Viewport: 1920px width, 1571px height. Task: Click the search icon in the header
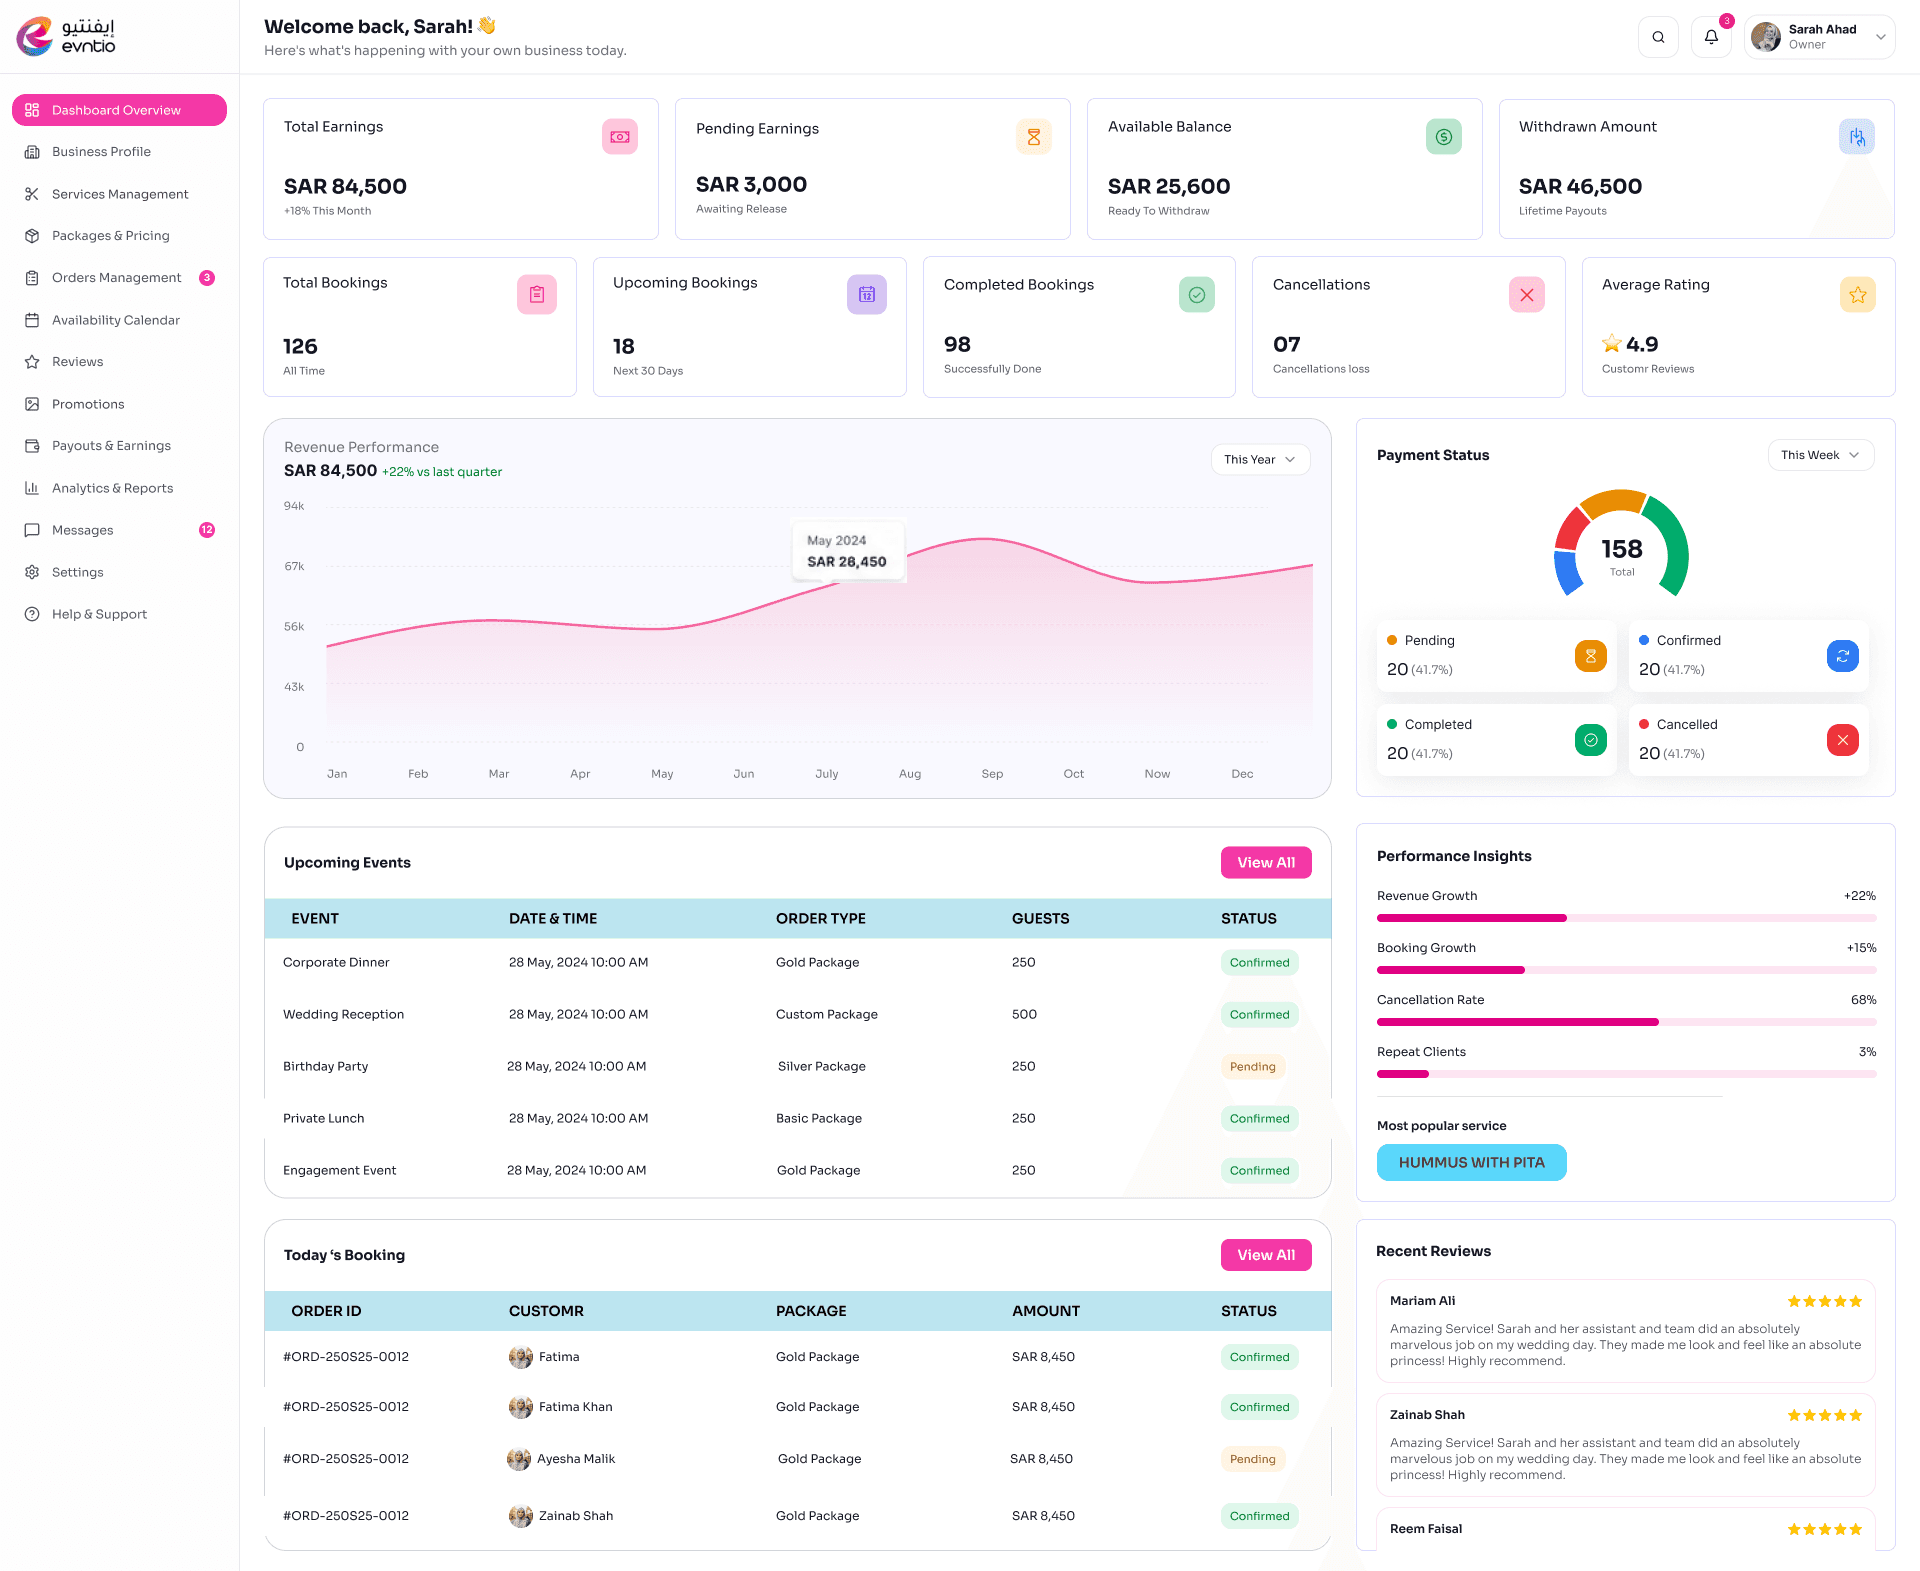coord(1658,37)
